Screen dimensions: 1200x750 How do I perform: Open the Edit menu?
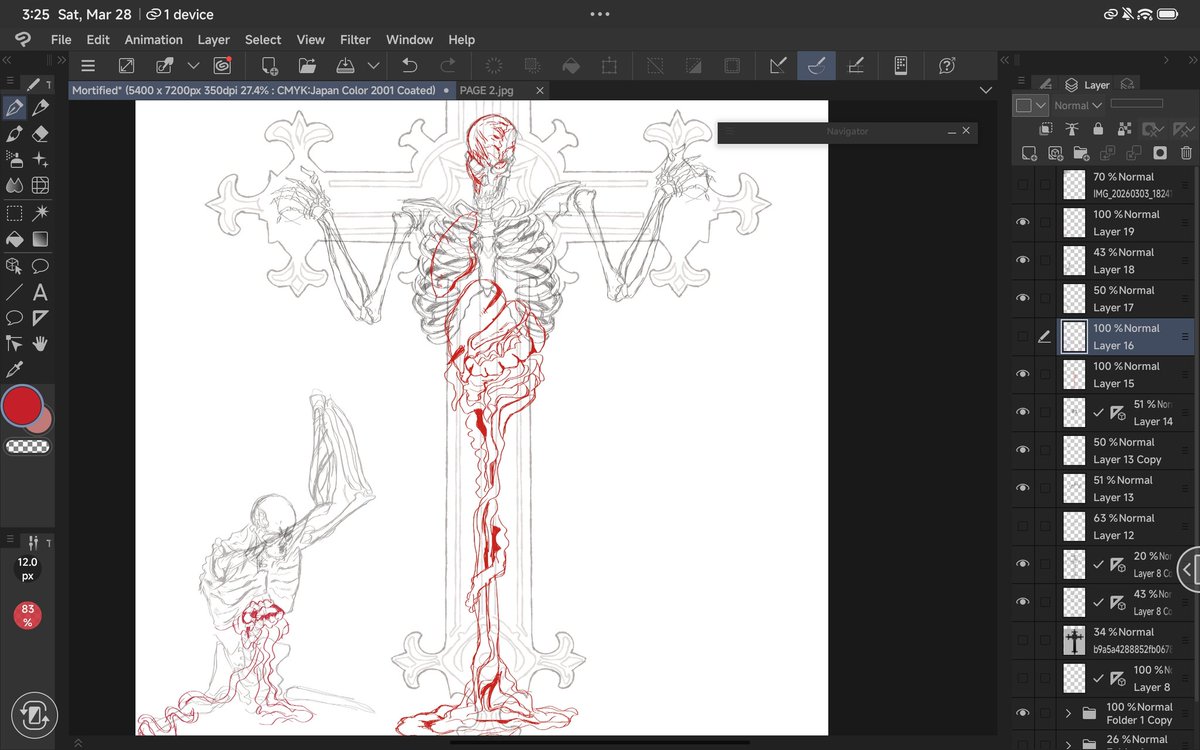click(98, 39)
